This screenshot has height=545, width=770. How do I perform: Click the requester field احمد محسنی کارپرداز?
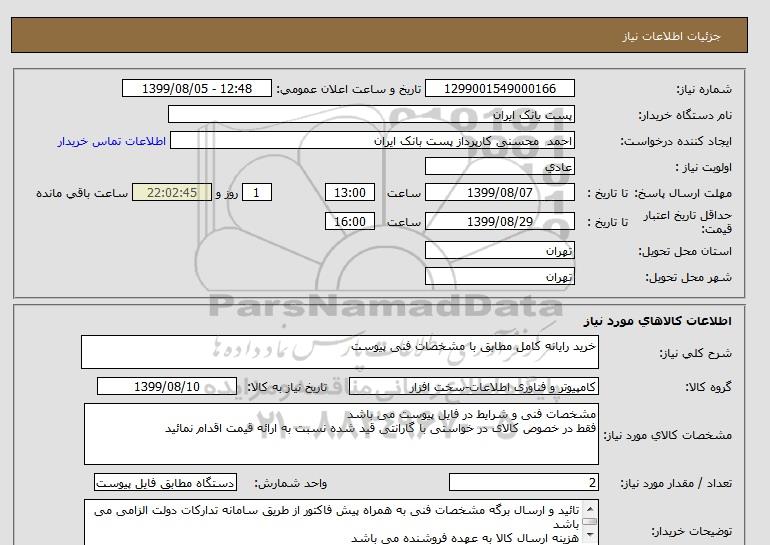coord(372,140)
